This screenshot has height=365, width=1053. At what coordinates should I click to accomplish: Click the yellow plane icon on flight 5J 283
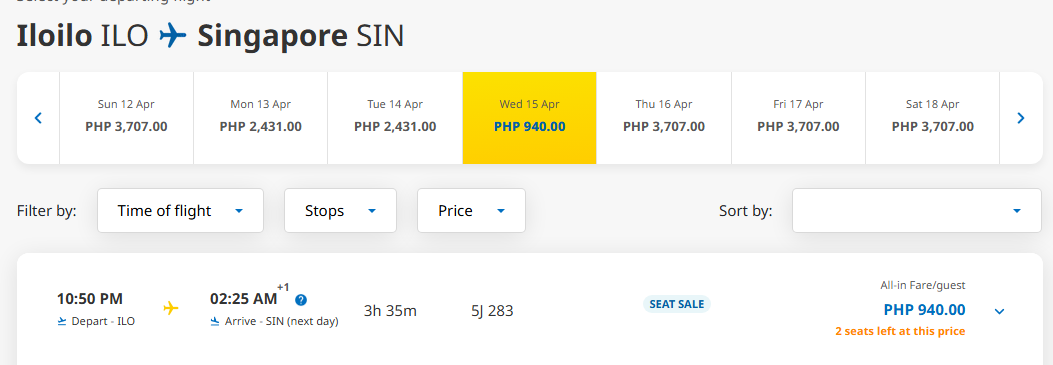coord(171,308)
